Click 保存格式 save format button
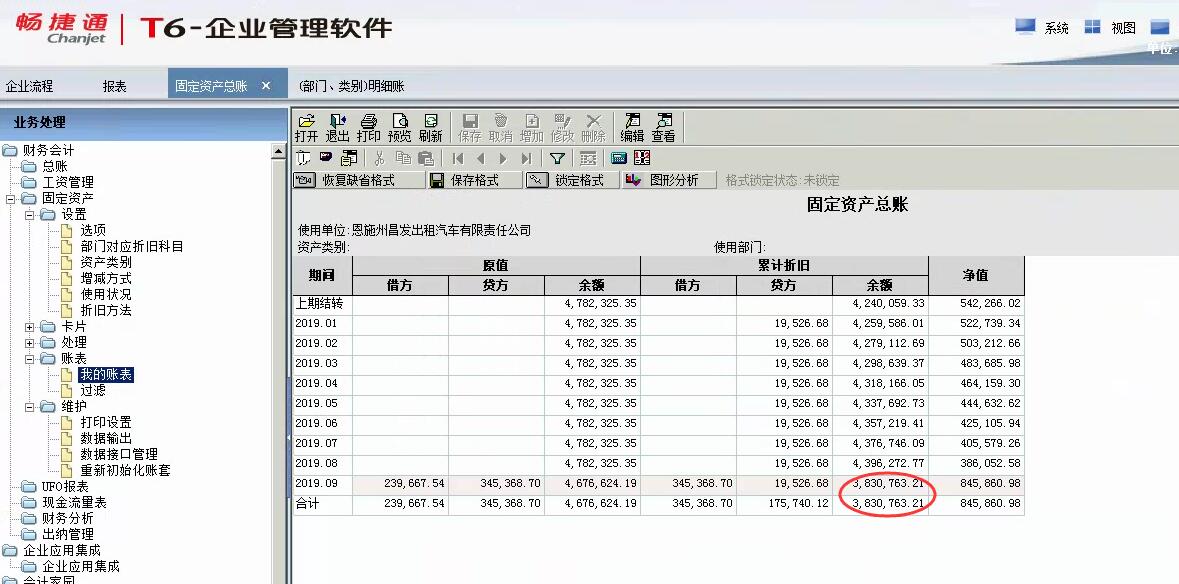Viewport: 1179px width, 584px height. [474, 180]
